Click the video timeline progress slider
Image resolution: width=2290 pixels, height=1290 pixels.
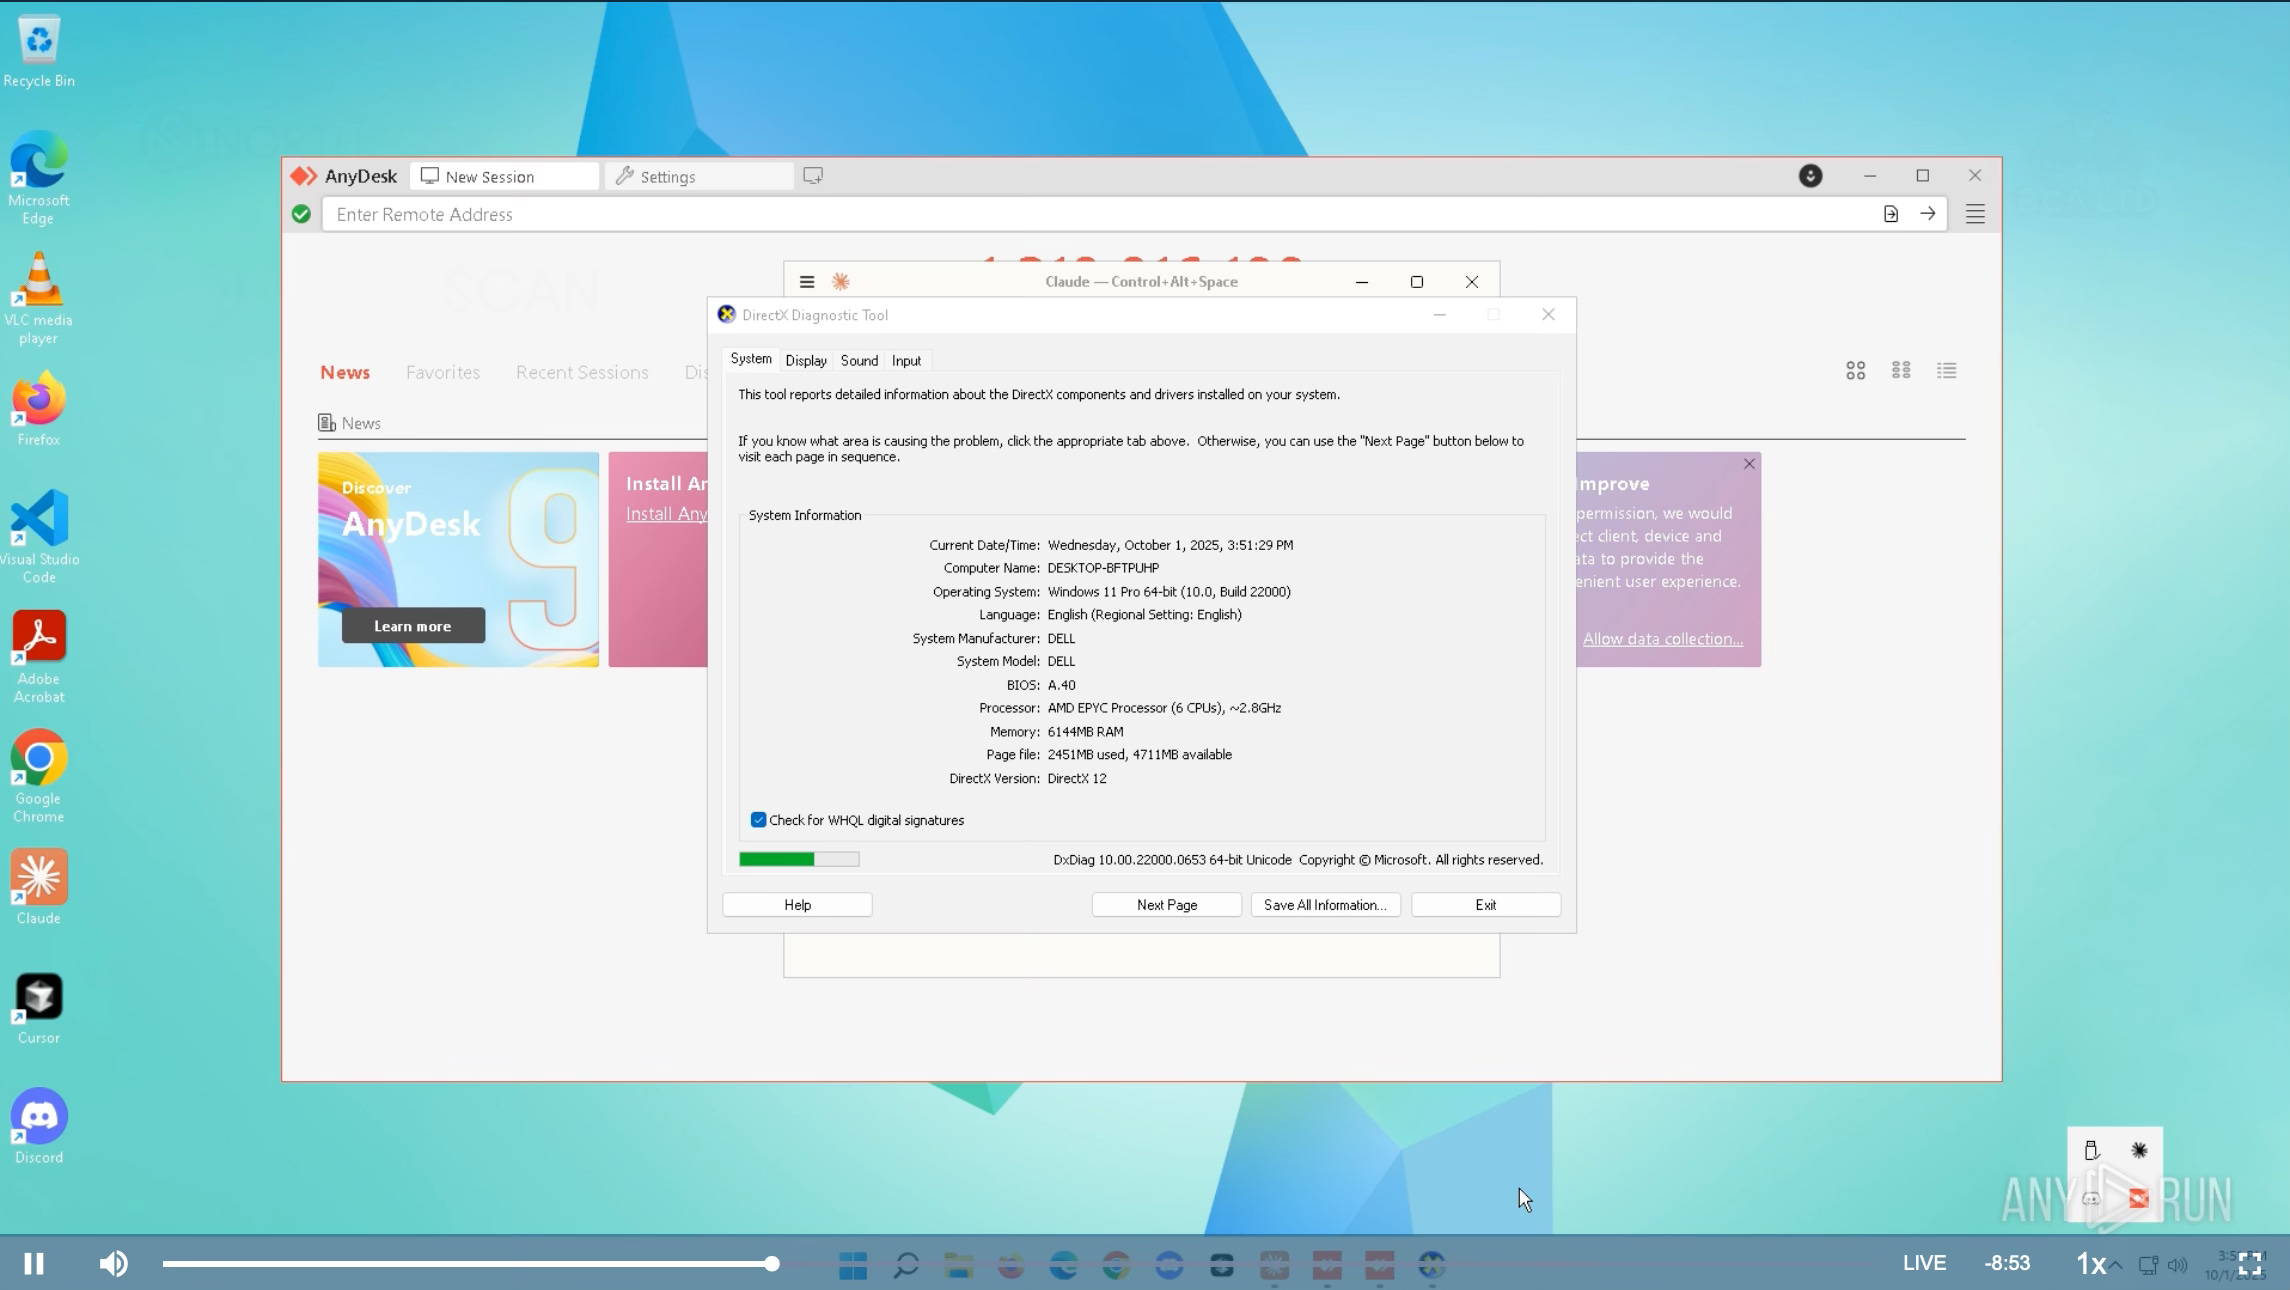pos(771,1264)
